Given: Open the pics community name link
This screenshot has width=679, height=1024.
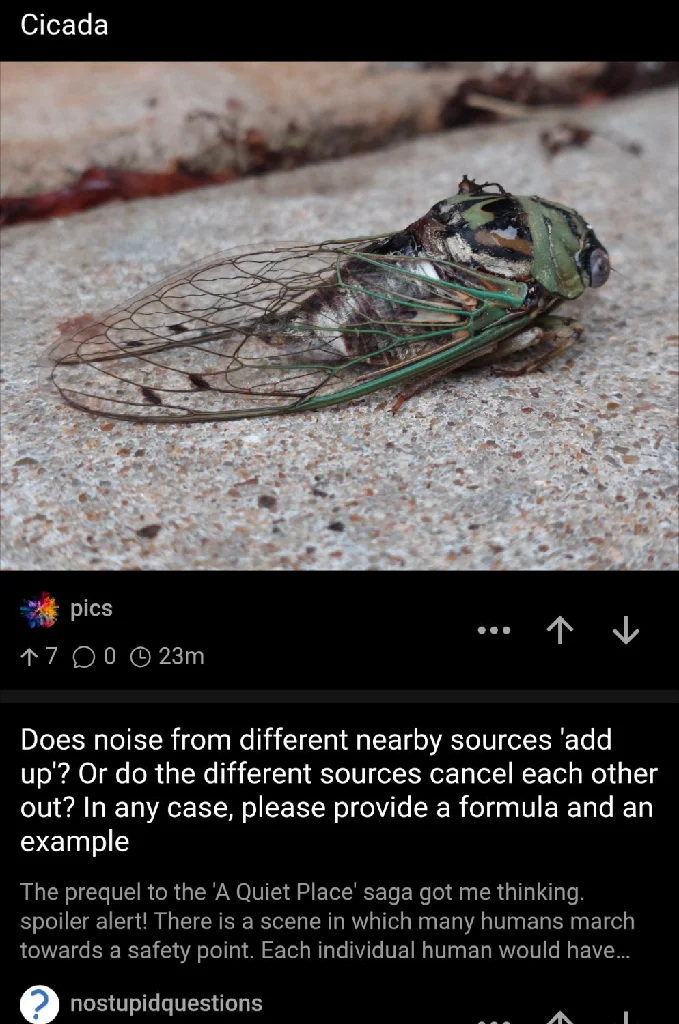Looking at the screenshot, I should pos(91,608).
